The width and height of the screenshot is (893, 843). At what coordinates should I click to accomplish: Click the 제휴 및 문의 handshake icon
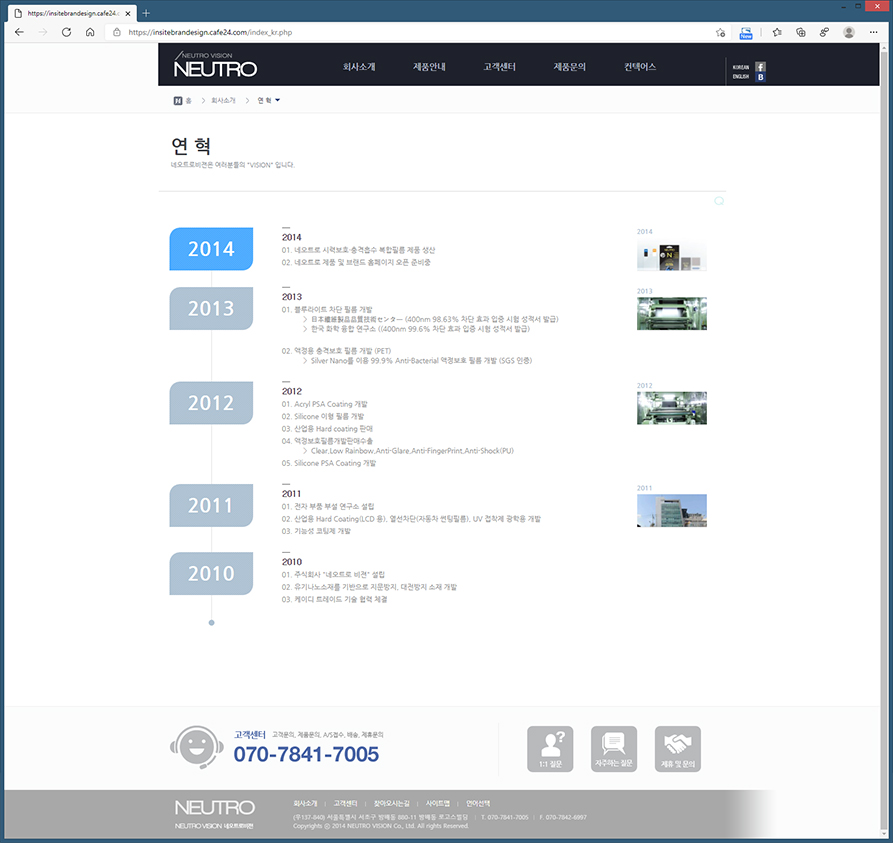click(678, 748)
